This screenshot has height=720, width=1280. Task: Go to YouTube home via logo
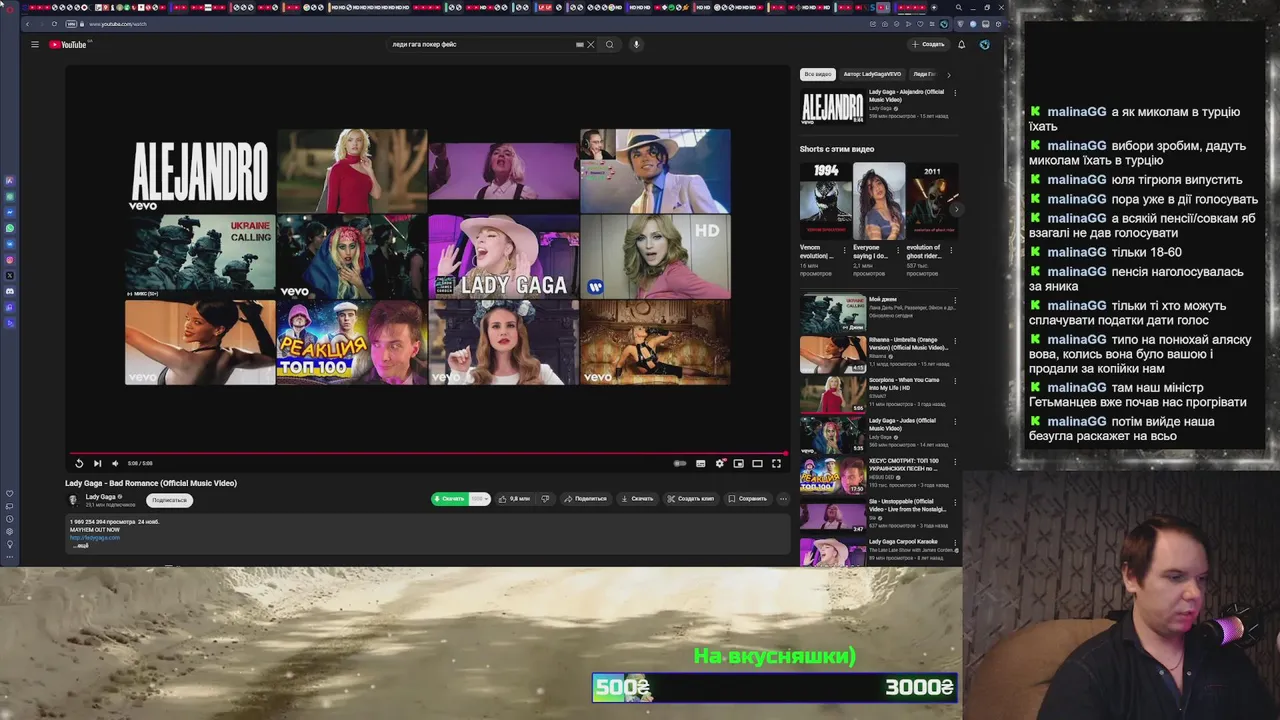[x=70, y=44]
